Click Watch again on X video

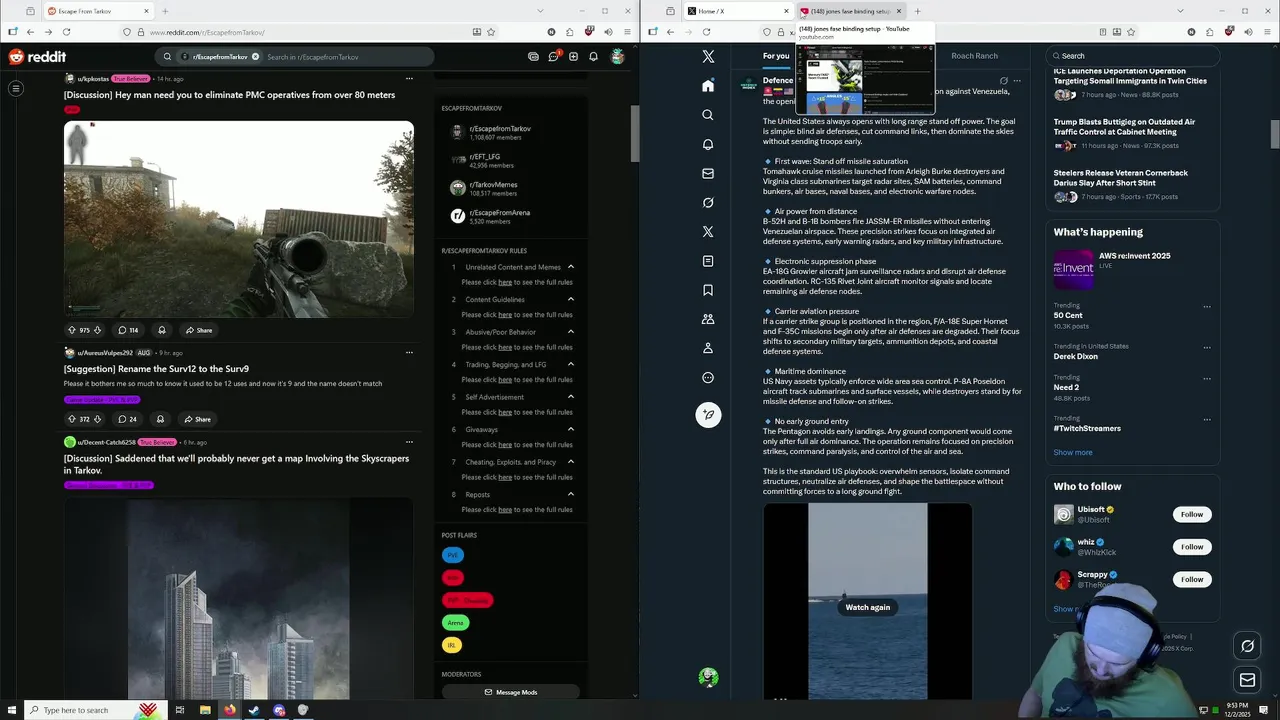point(867,607)
